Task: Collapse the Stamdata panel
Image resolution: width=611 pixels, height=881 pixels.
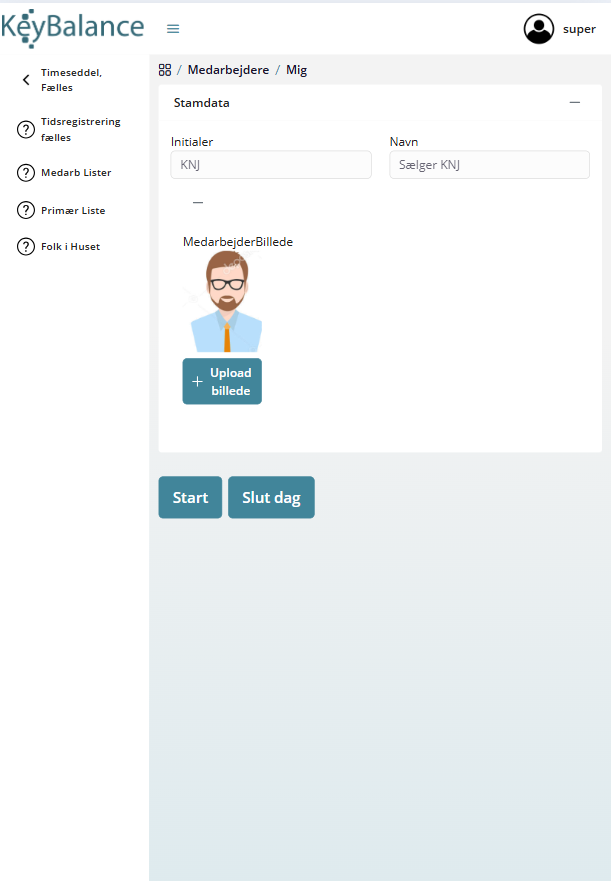Action: click(574, 102)
